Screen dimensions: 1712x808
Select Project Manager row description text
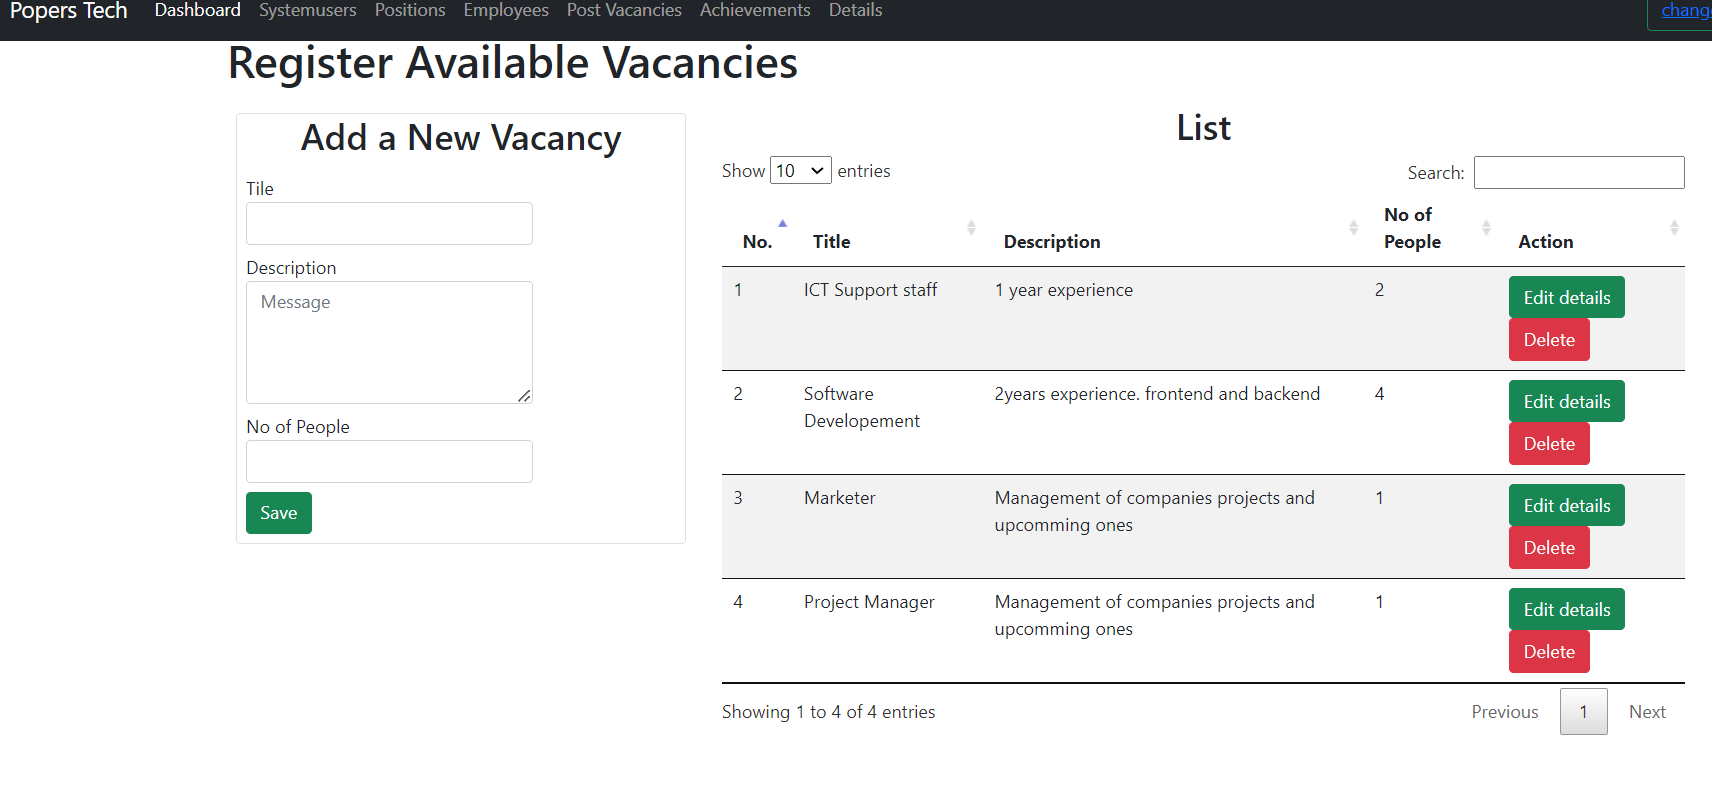(x=1155, y=615)
